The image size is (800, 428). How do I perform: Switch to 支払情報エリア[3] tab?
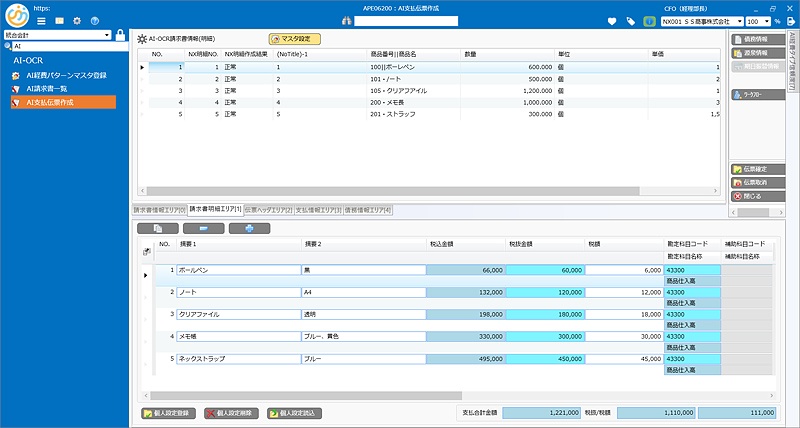(318, 210)
